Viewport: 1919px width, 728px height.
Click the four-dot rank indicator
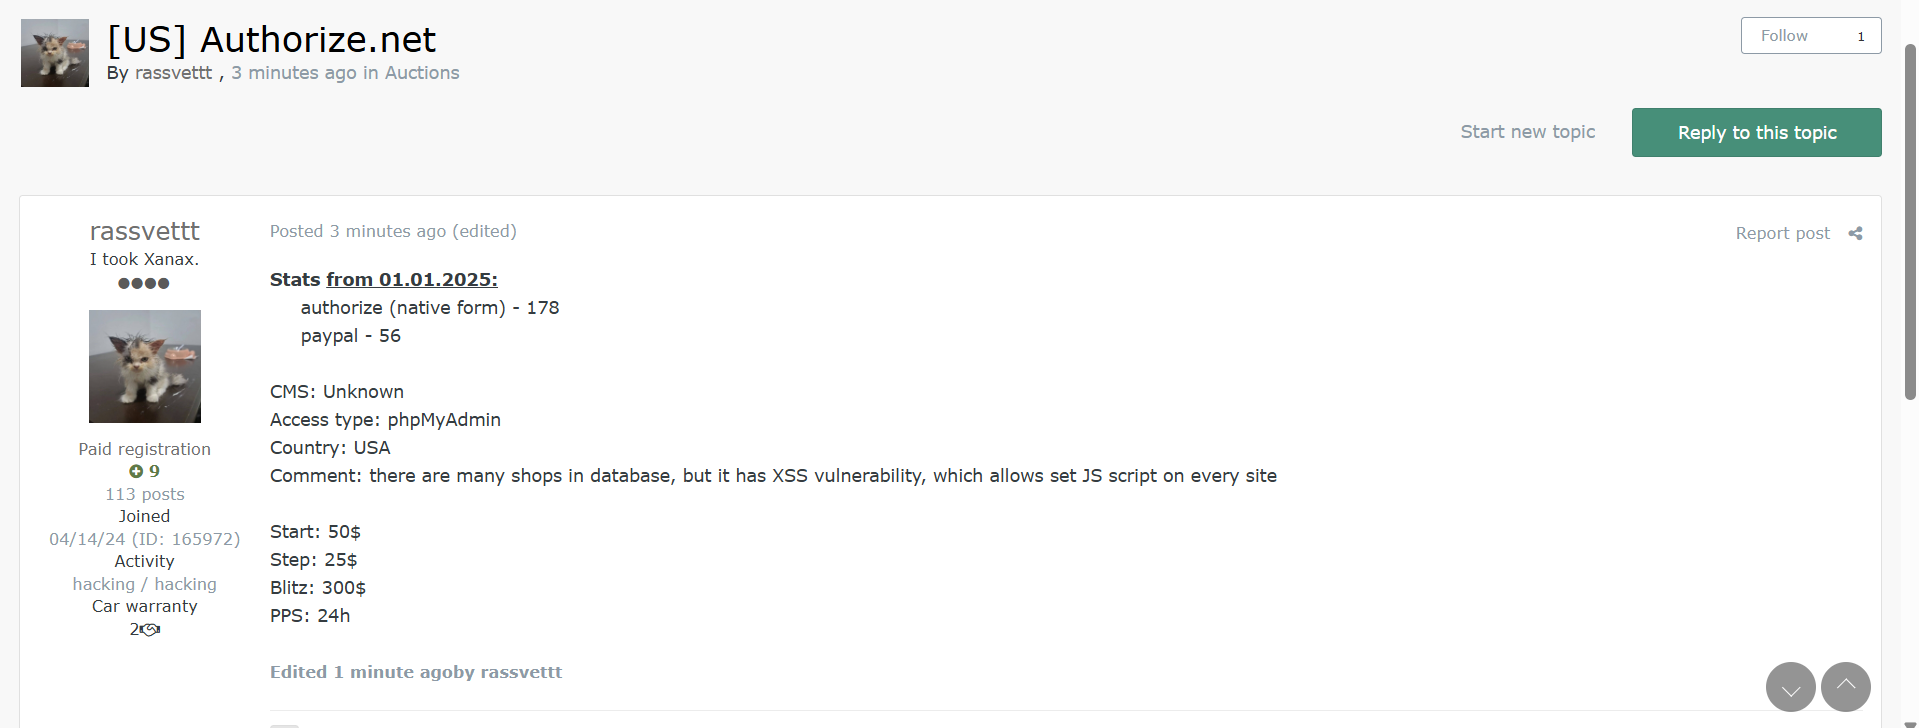(x=144, y=283)
